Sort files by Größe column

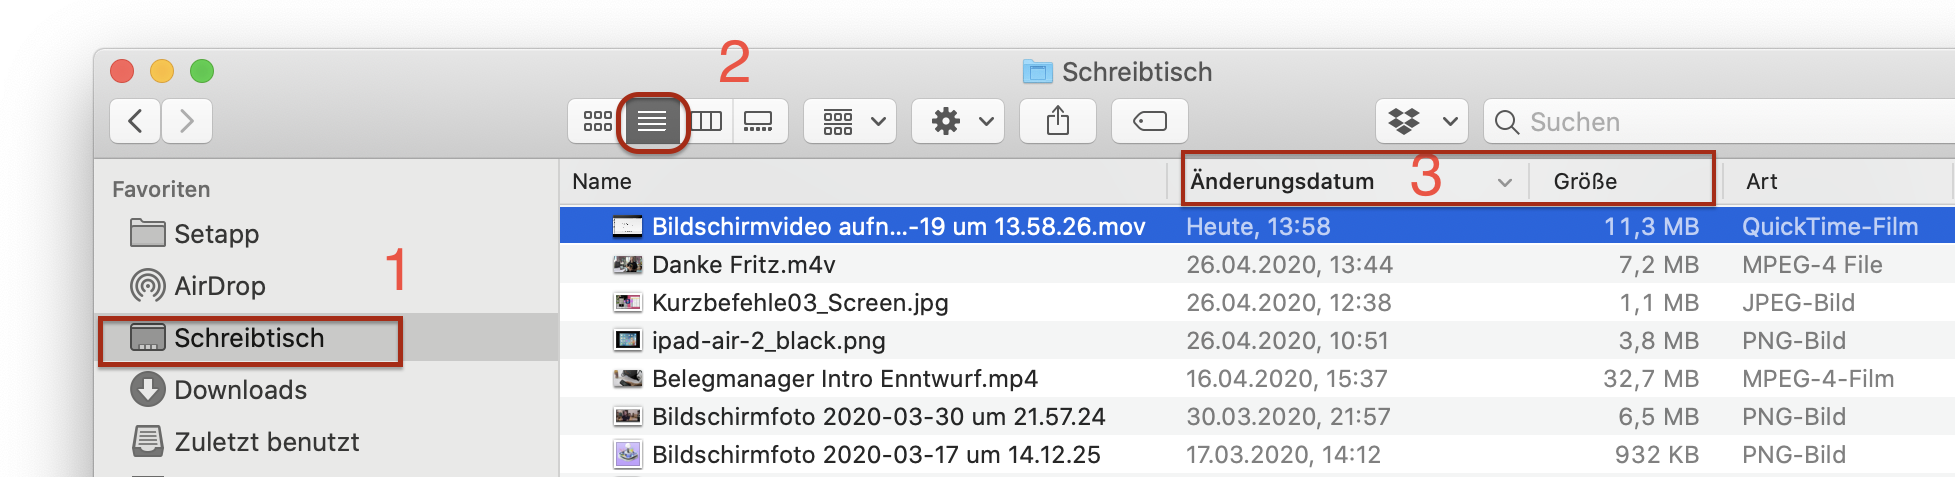[1585, 181]
